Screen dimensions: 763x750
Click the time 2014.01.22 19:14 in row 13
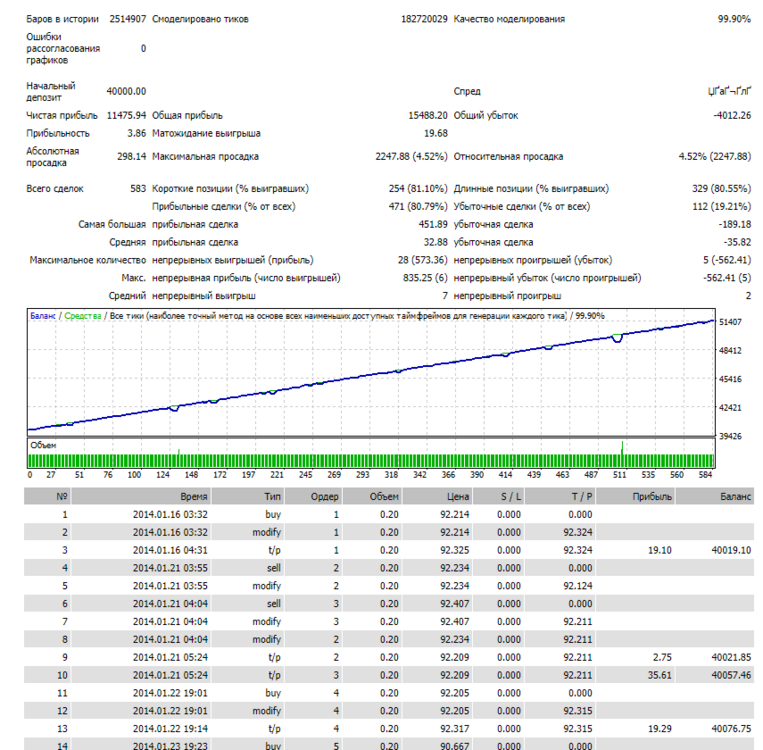[x=170, y=729]
